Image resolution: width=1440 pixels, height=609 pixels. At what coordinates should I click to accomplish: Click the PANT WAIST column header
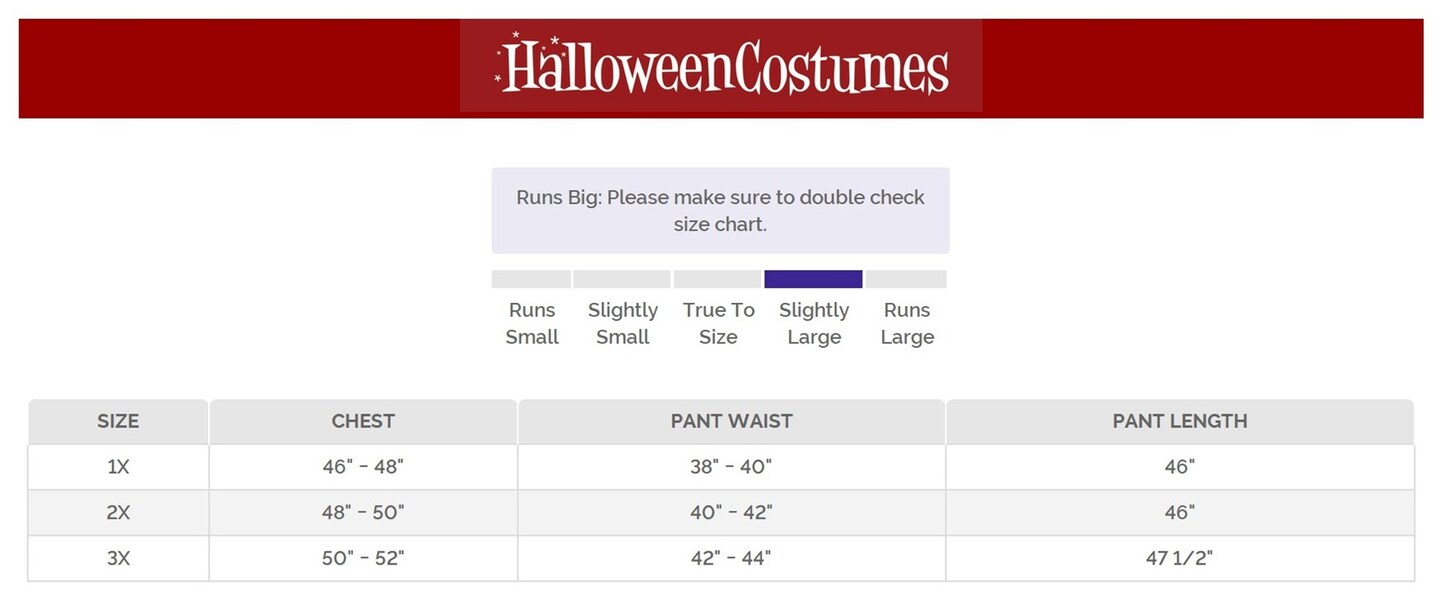tap(731, 421)
